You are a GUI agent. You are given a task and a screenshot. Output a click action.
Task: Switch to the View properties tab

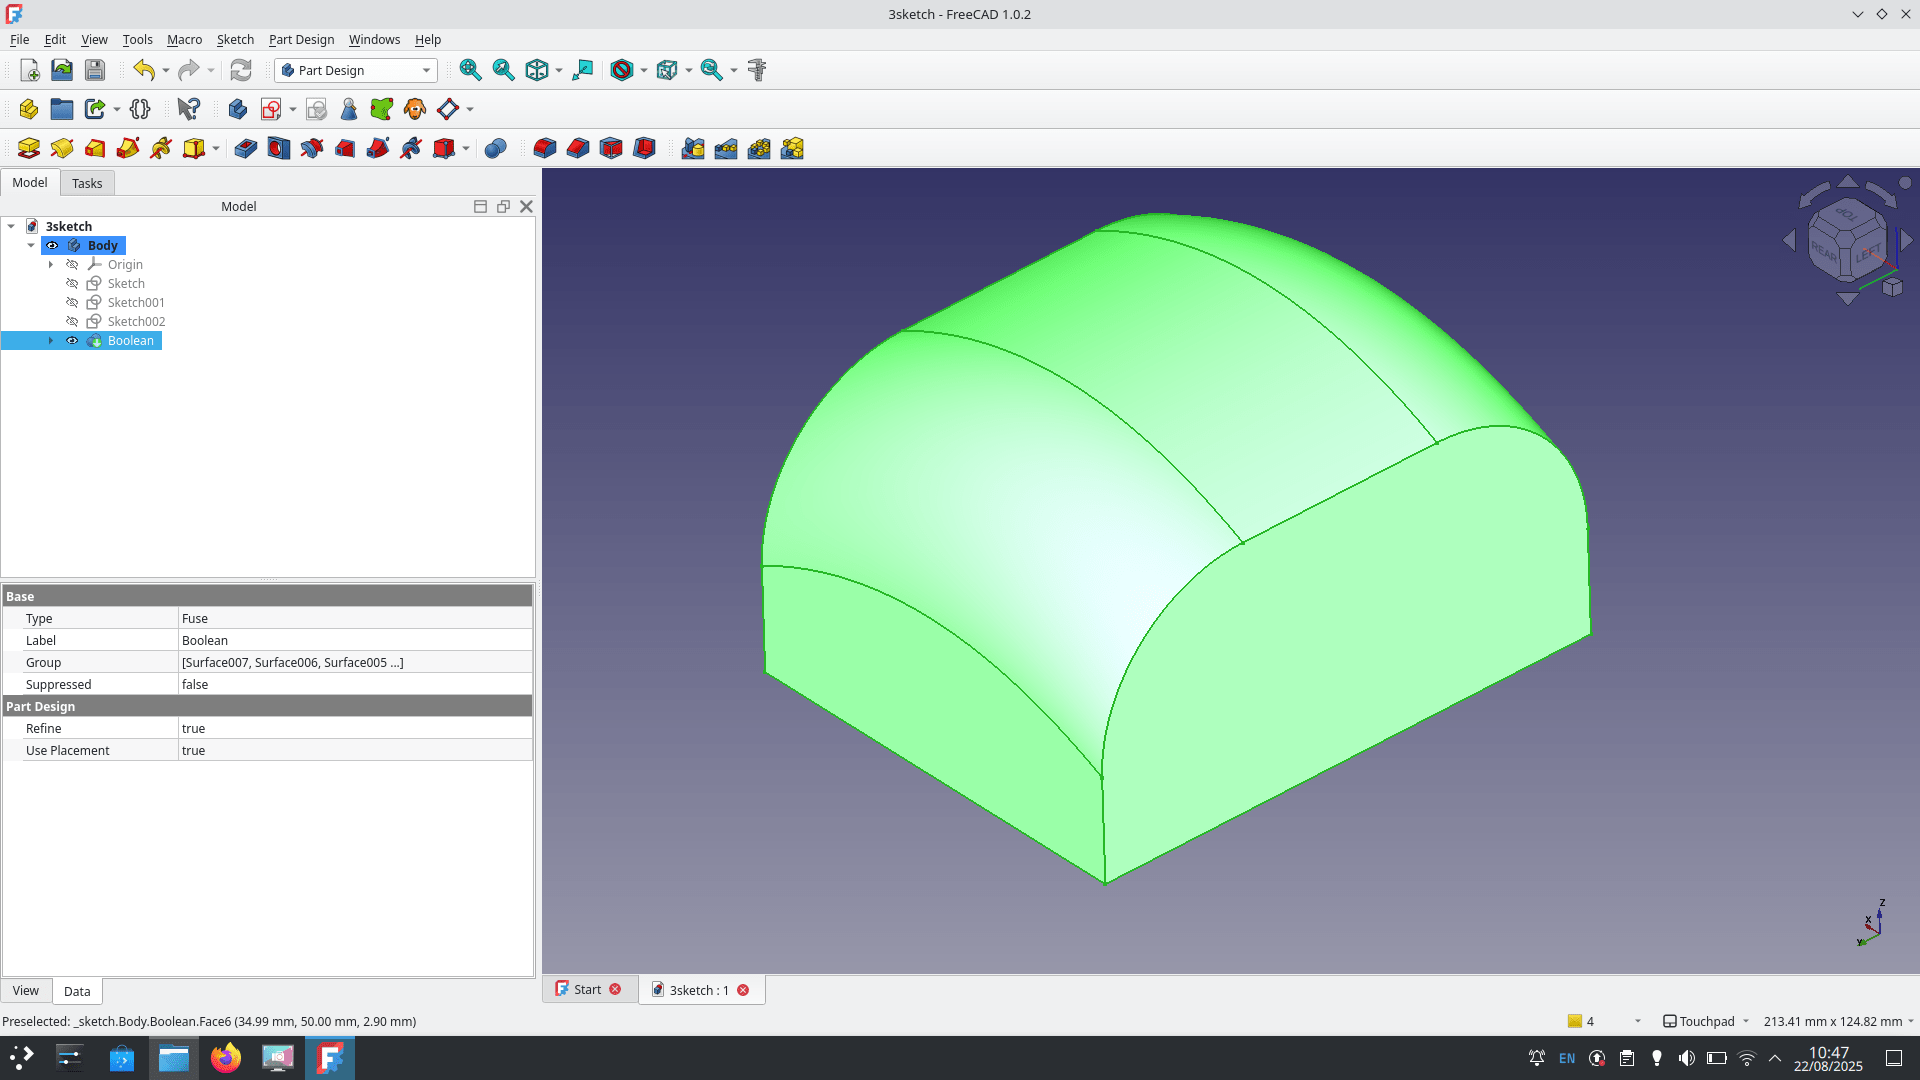coord(26,991)
